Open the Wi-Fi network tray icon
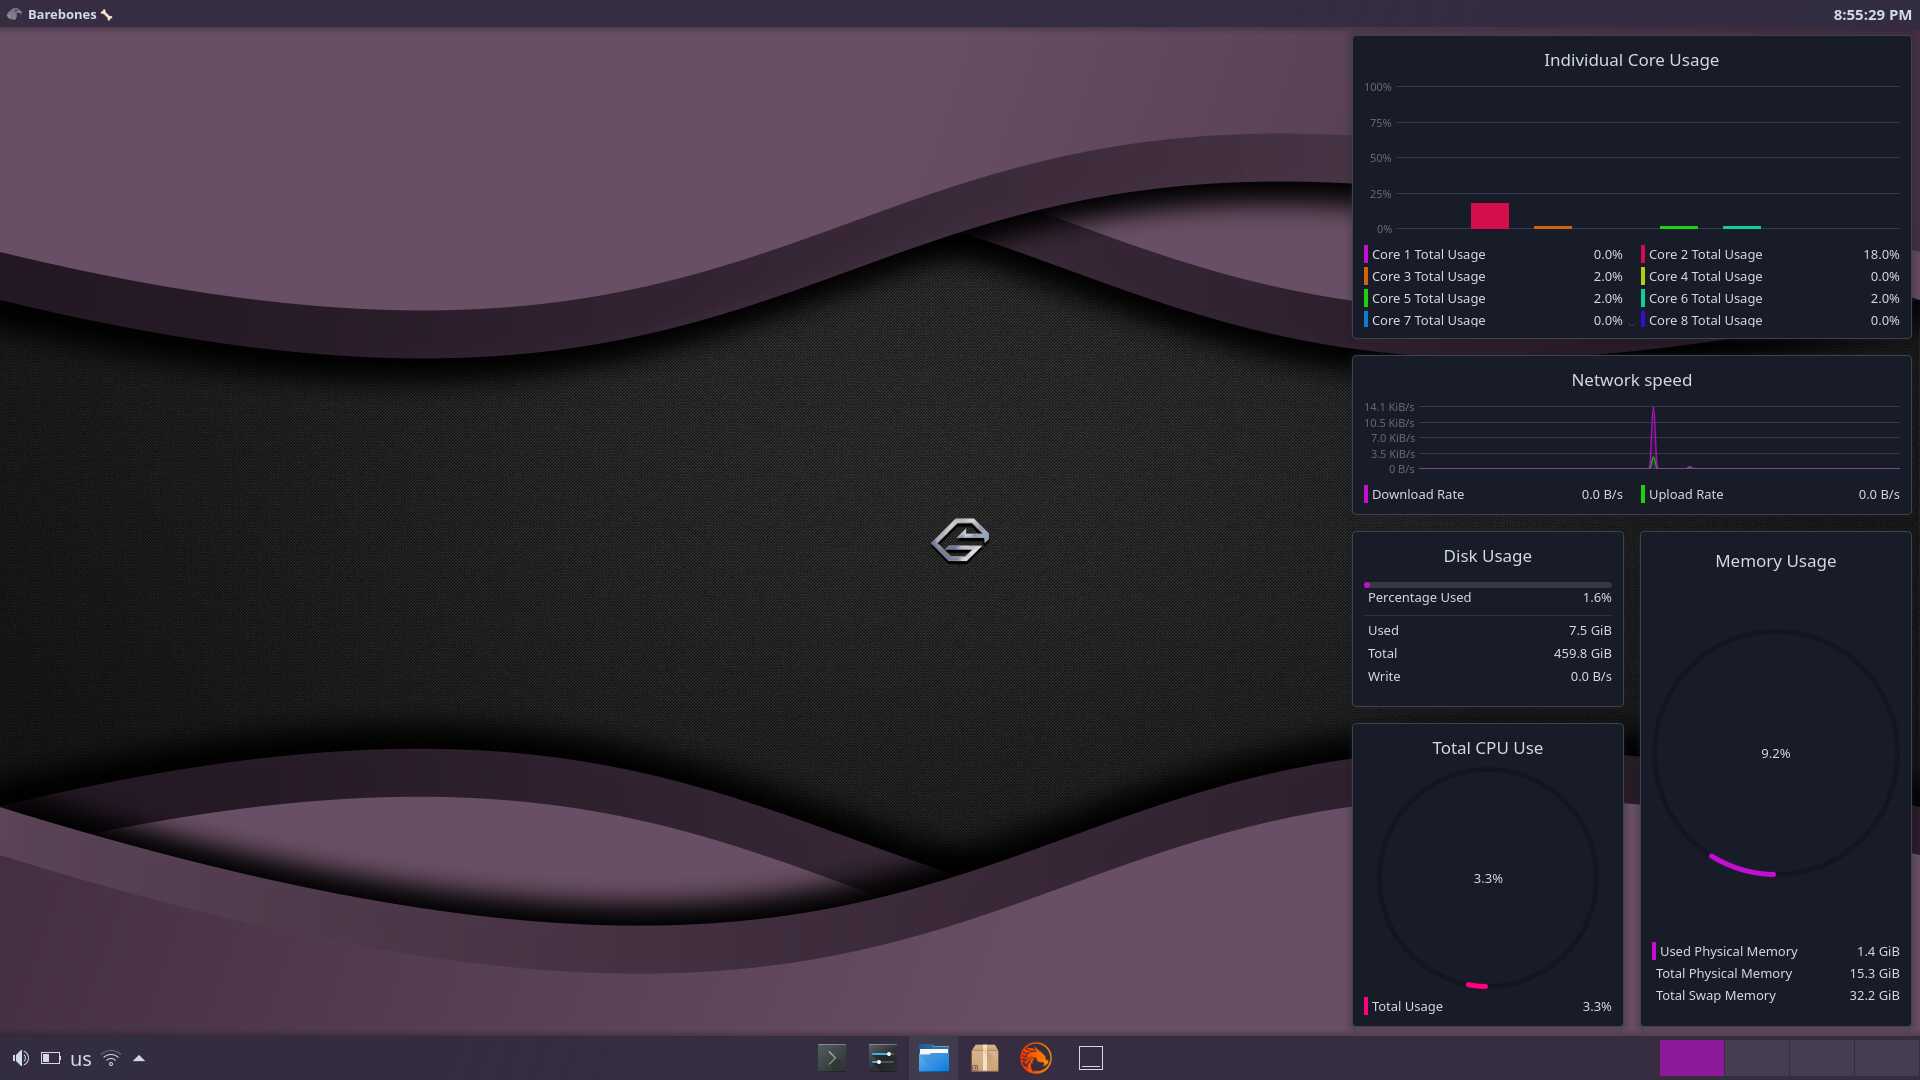 click(111, 1058)
